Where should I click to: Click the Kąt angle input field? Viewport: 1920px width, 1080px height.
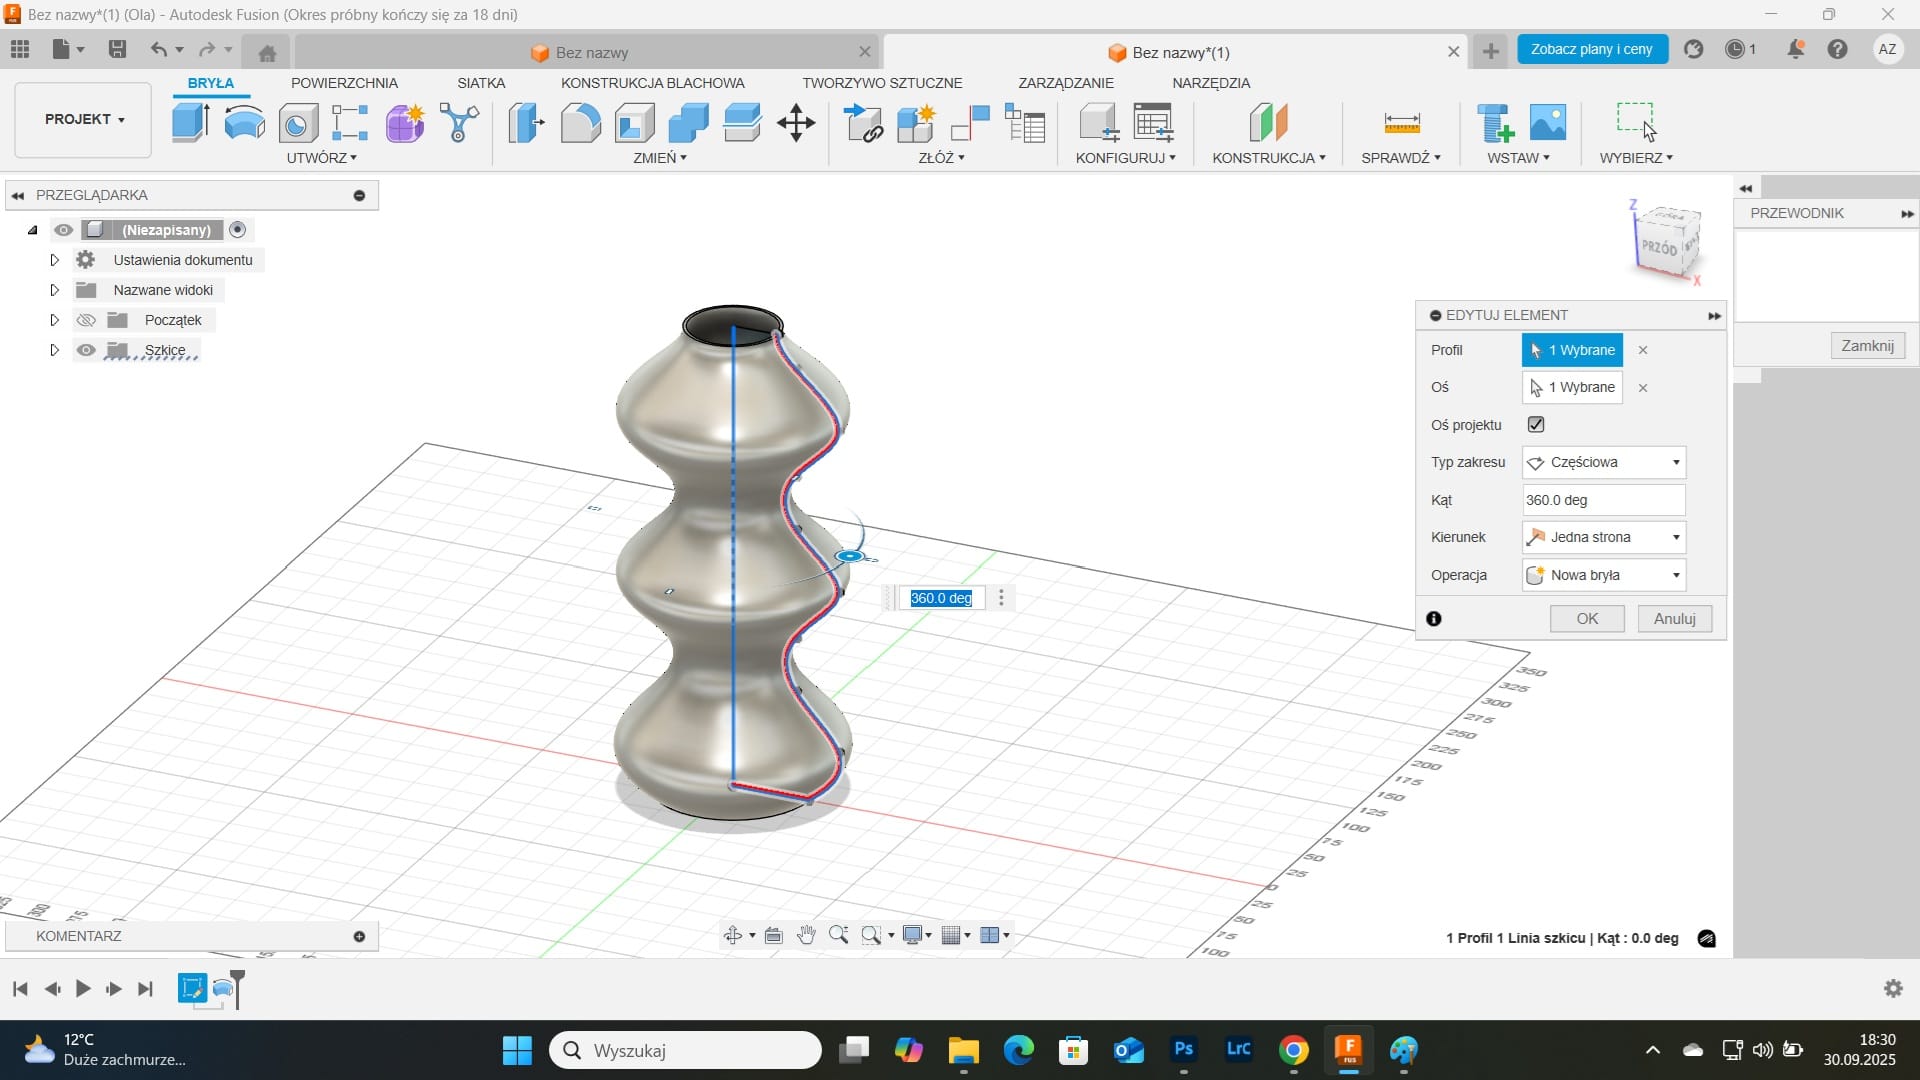(x=1602, y=500)
